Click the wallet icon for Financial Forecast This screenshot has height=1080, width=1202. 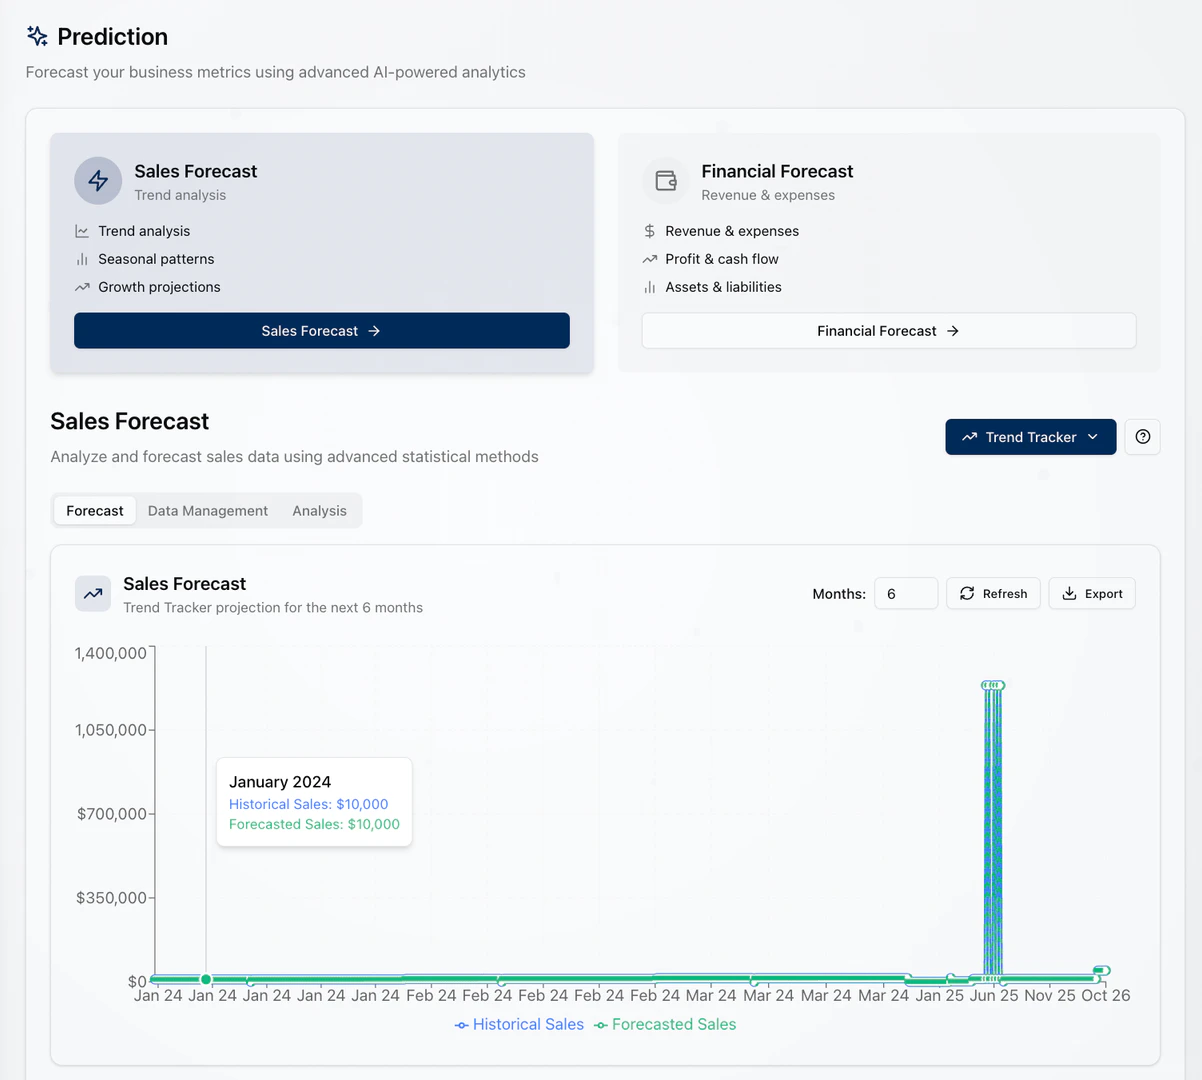pos(665,181)
